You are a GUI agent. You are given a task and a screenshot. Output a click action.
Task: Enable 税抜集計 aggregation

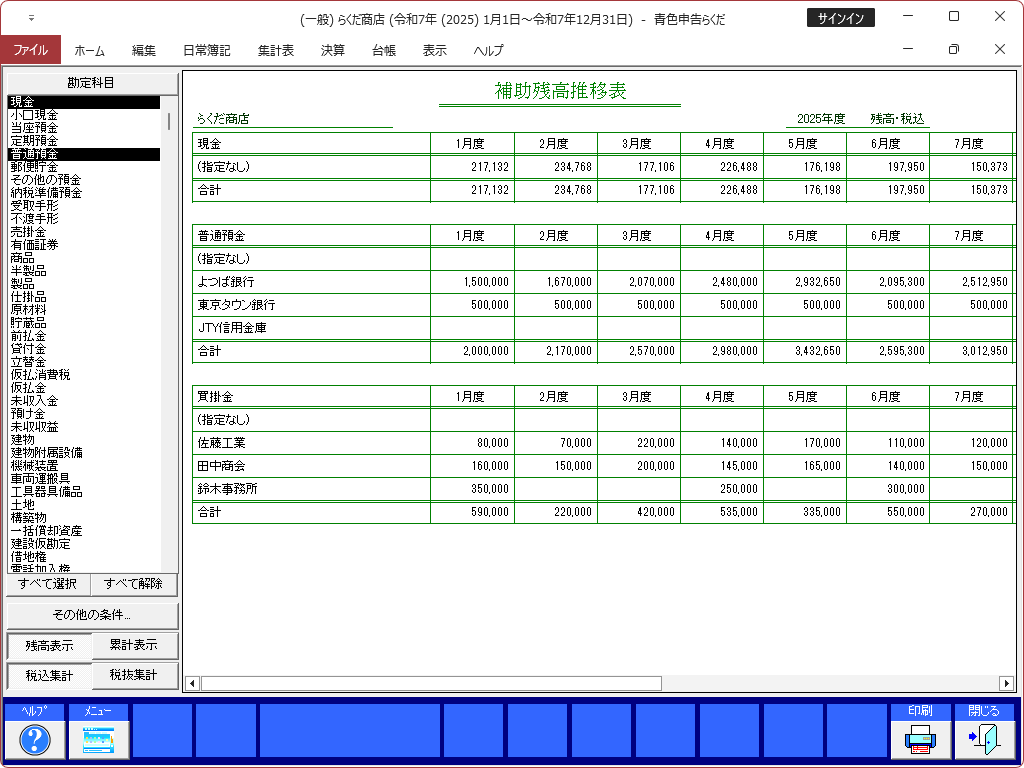coord(134,676)
